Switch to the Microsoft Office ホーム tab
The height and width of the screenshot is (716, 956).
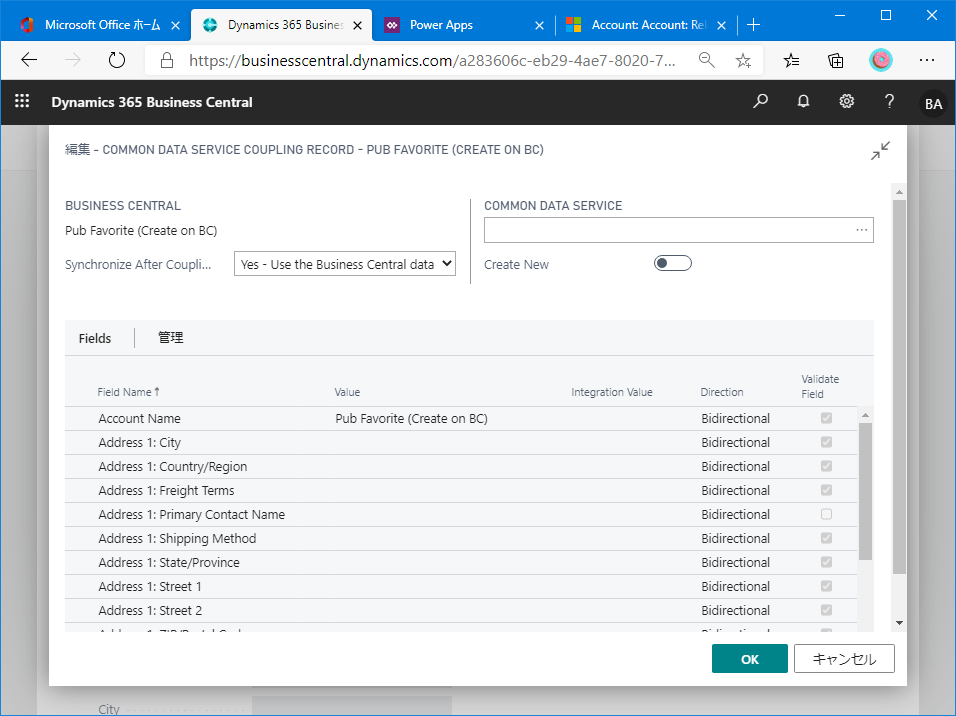coord(102,25)
